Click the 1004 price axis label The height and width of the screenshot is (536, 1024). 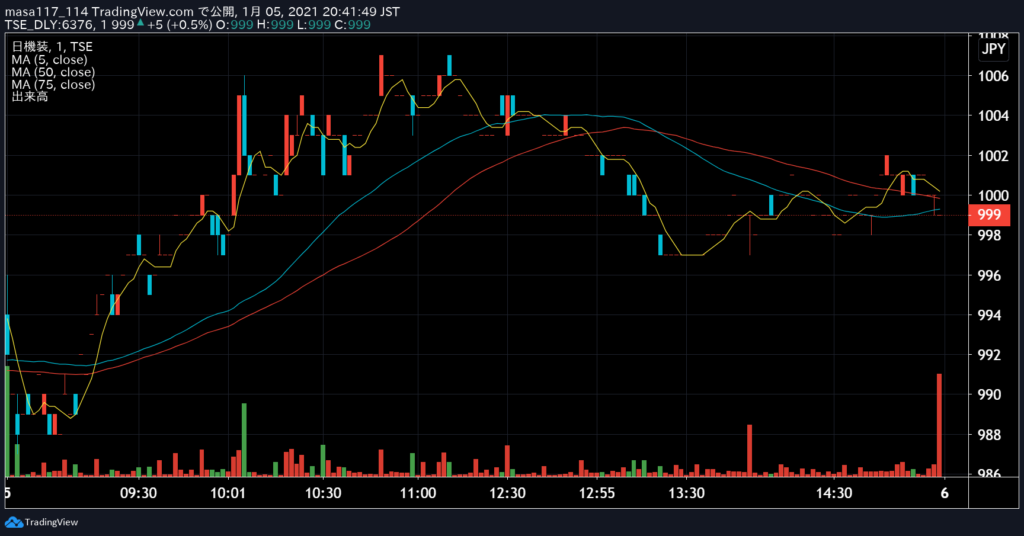(993, 116)
